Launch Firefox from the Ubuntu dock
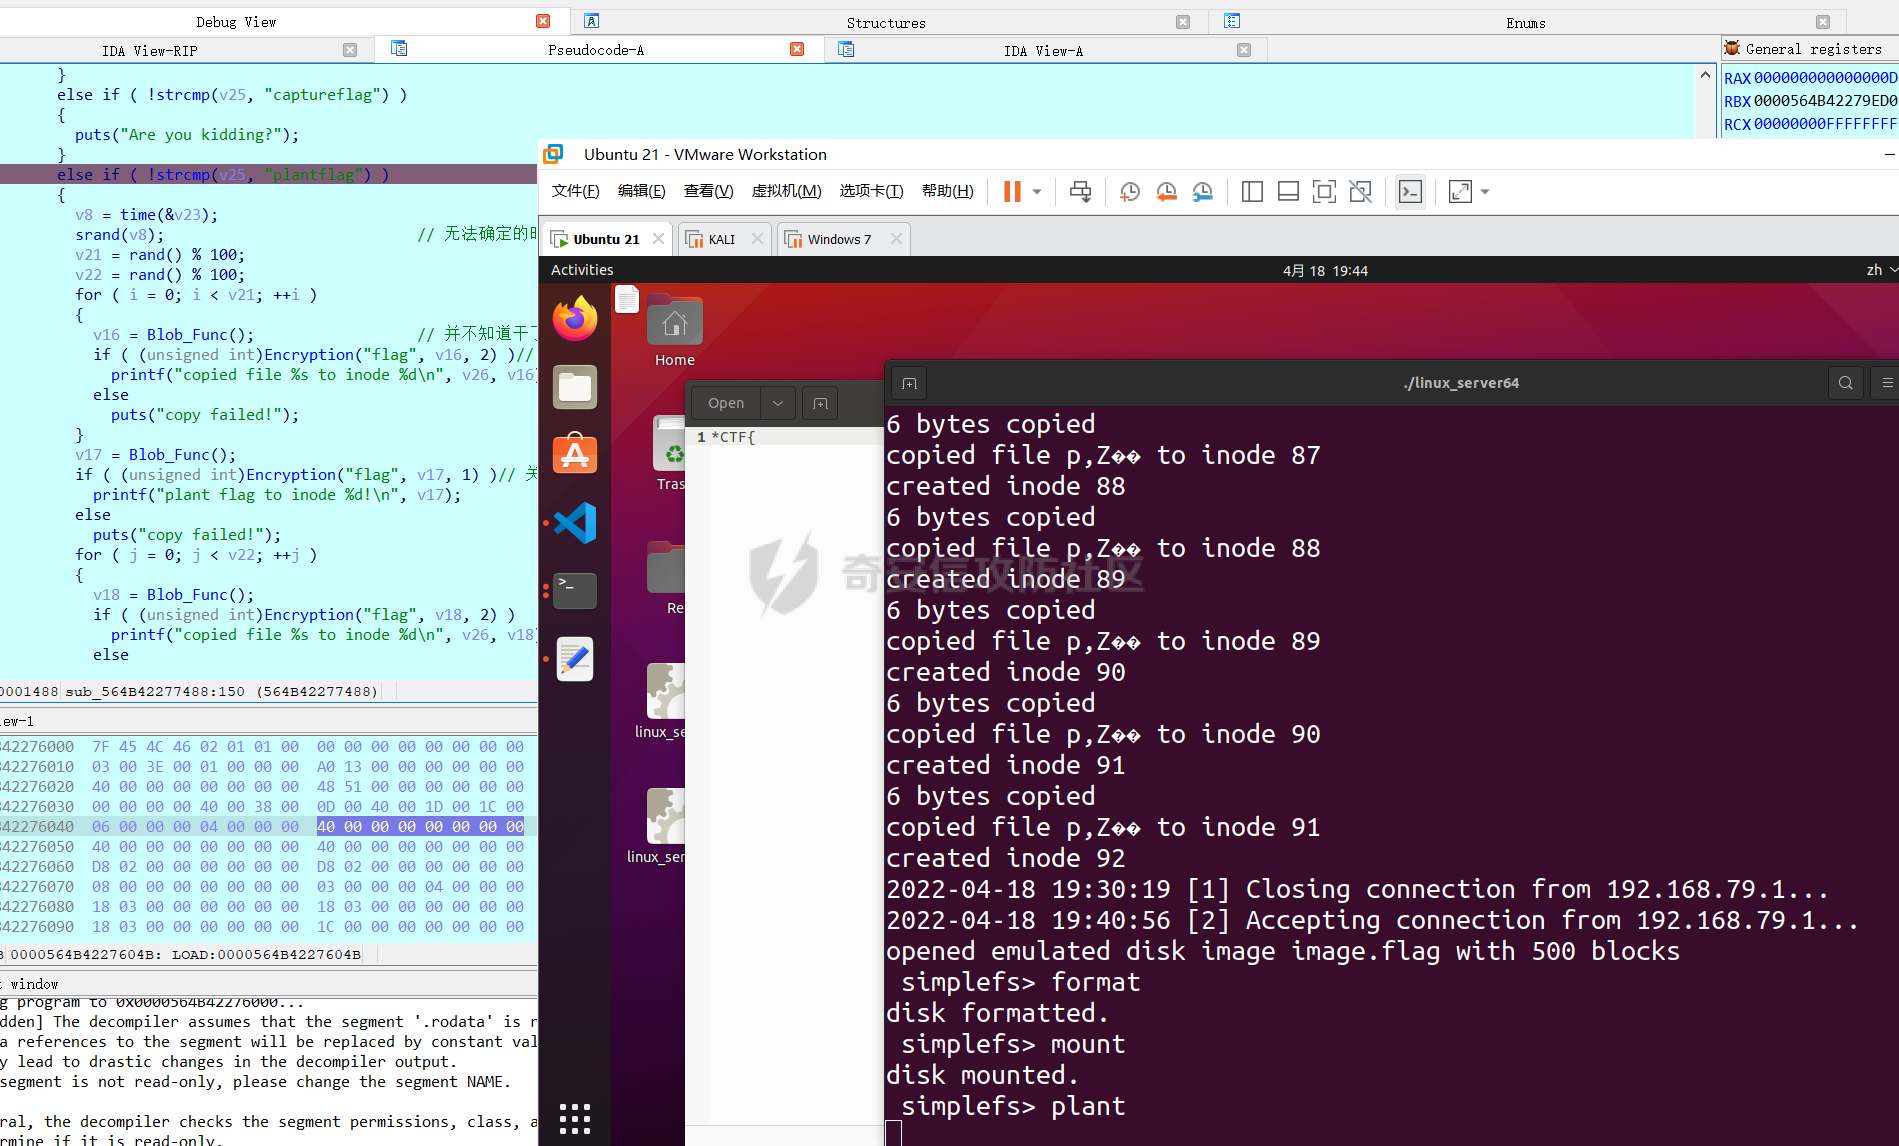Screen dimensions: 1899x1146 tap(575, 319)
